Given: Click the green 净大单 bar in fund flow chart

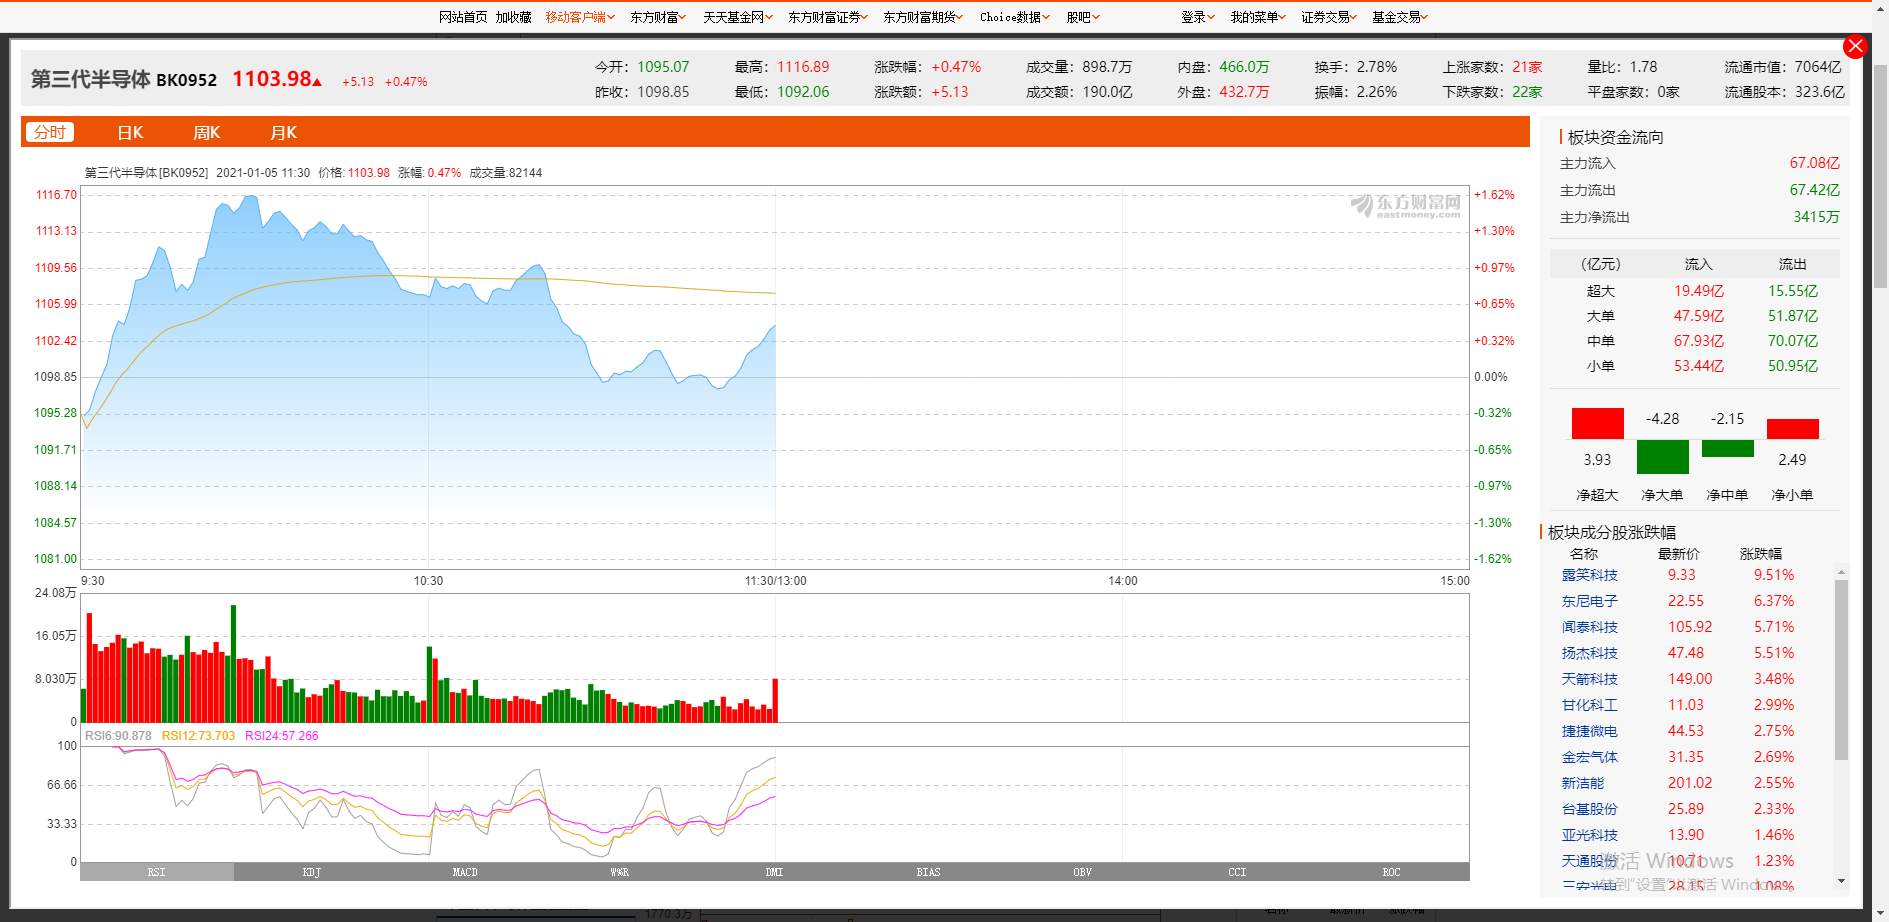Looking at the screenshot, I should 1662,456.
